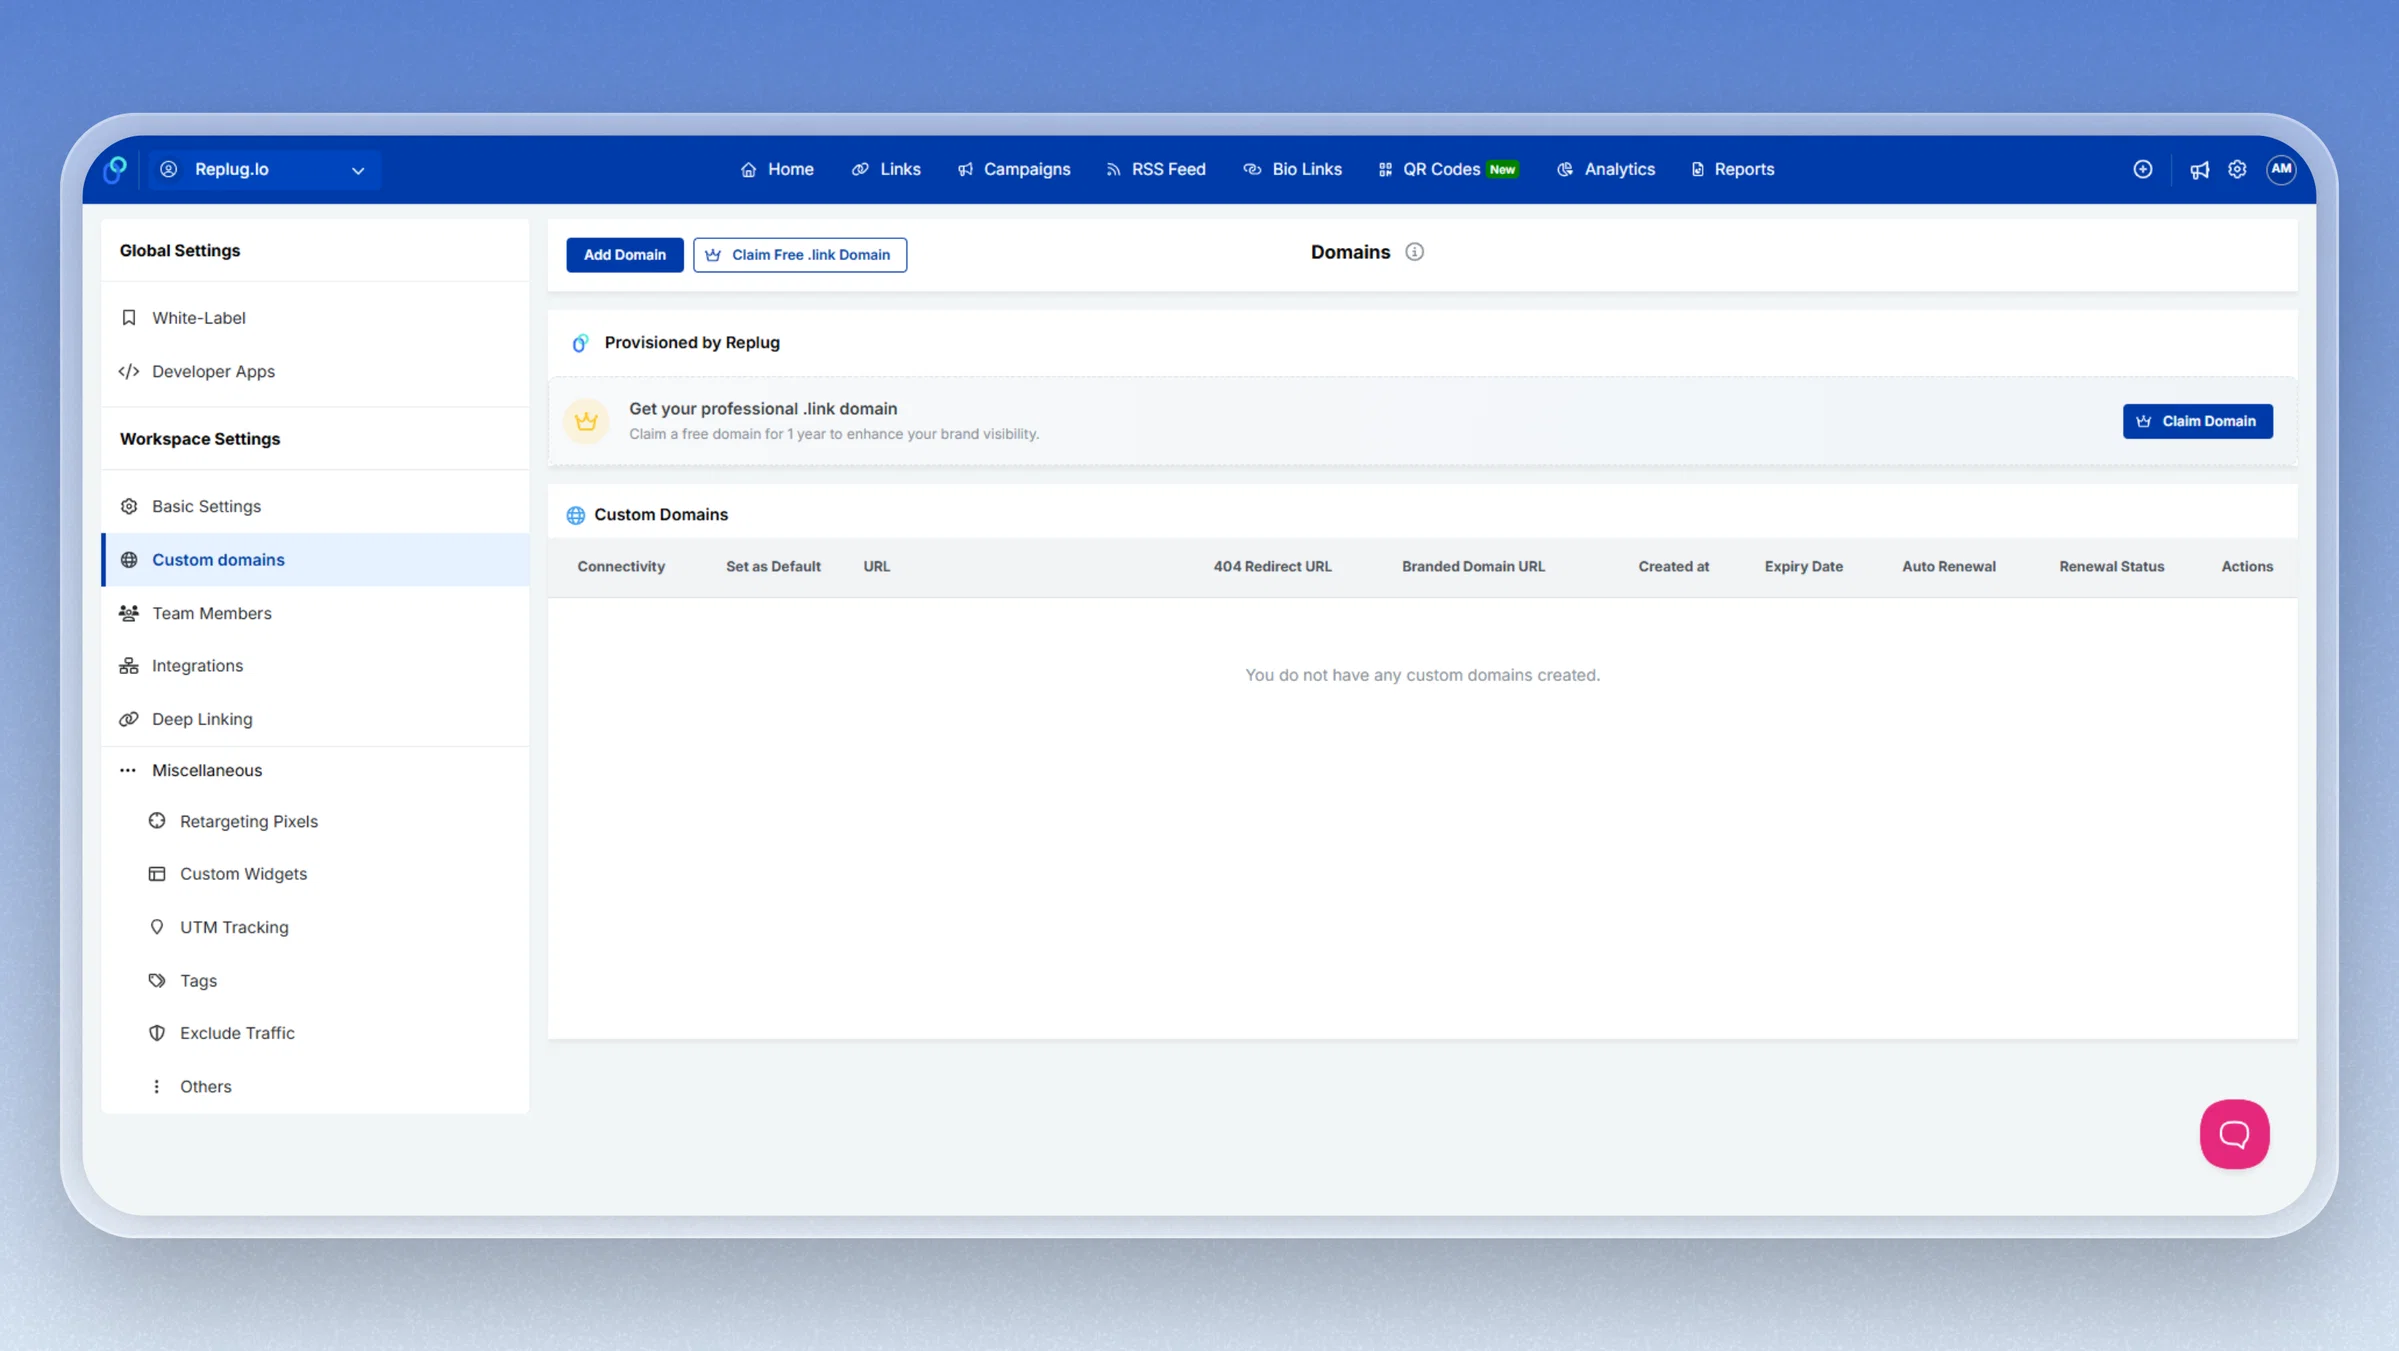Click the Custom Widgets layout icon

point(157,874)
